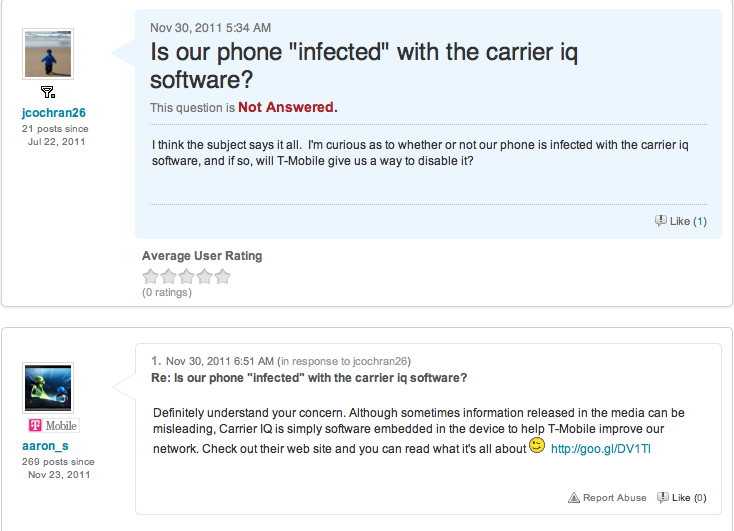Viewport: 734px width, 531px height.
Task: Rate the post one star
Action: (x=151, y=277)
